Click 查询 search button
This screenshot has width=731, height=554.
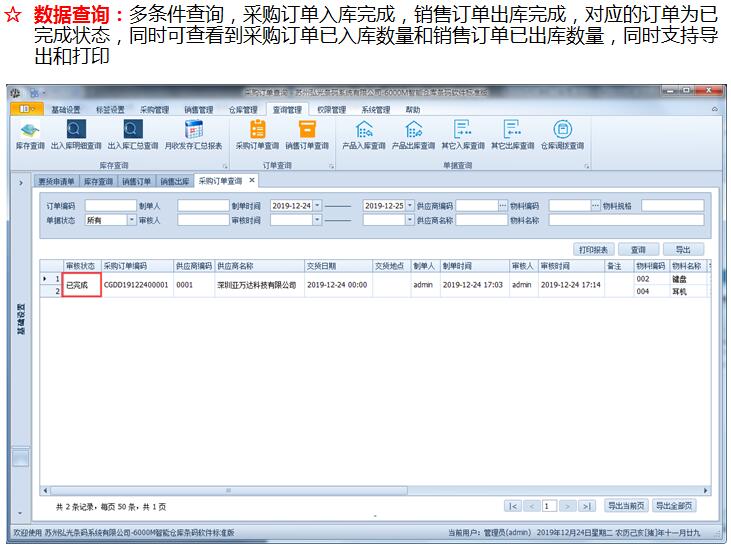tap(638, 250)
